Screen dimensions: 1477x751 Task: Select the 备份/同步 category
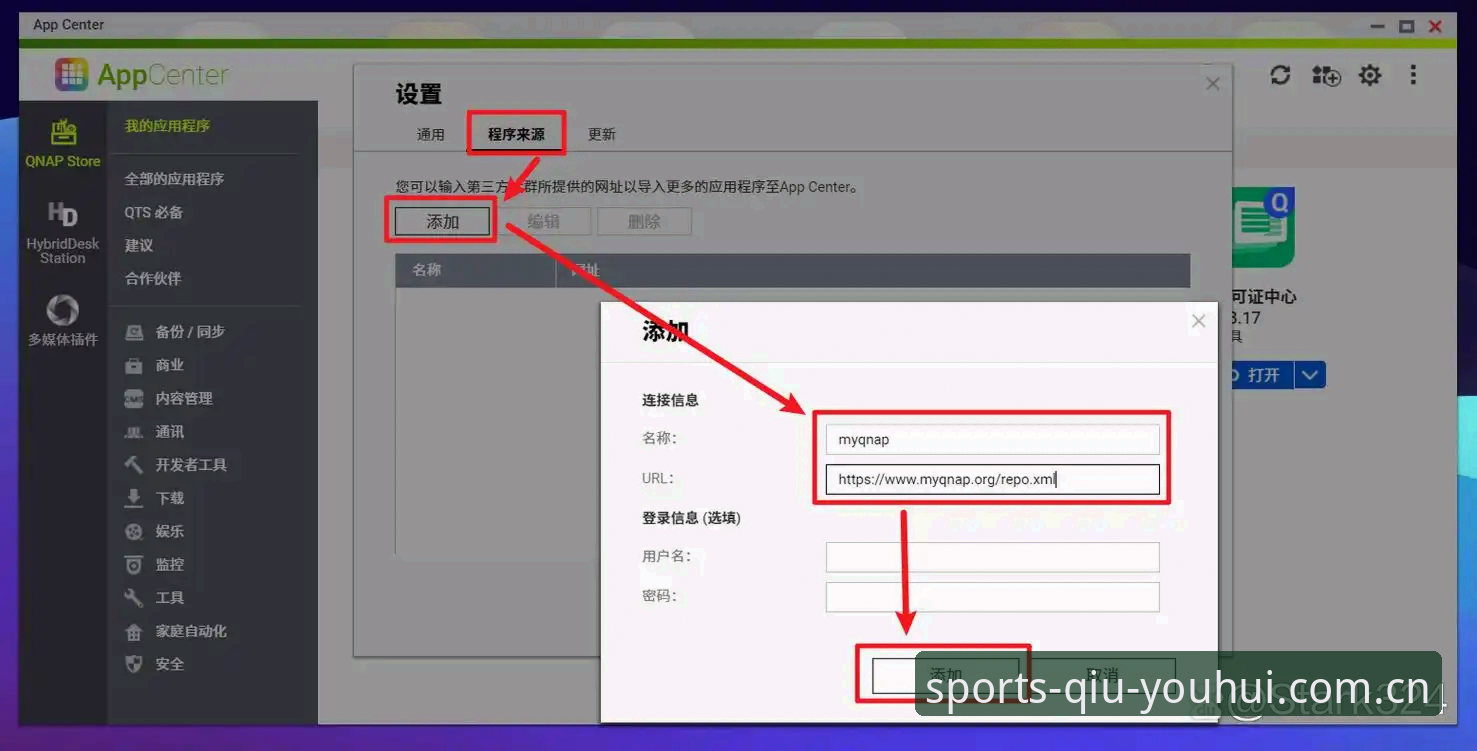point(175,332)
